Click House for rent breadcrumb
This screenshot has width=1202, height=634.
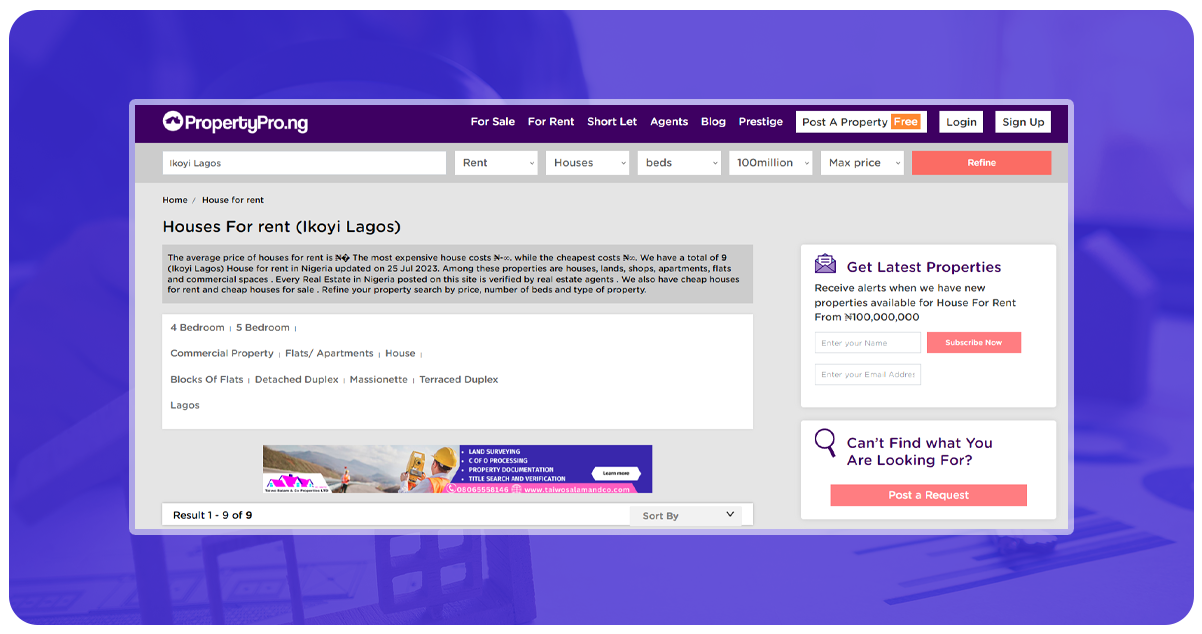point(233,200)
